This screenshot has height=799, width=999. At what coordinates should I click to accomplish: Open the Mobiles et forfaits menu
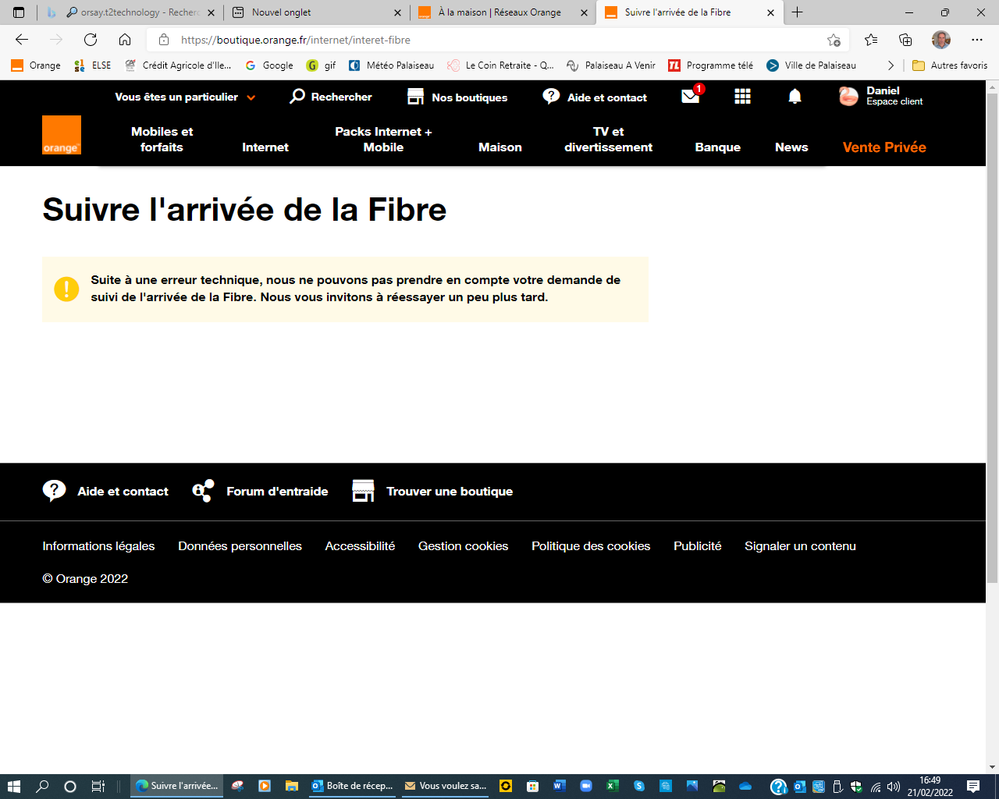point(162,139)
